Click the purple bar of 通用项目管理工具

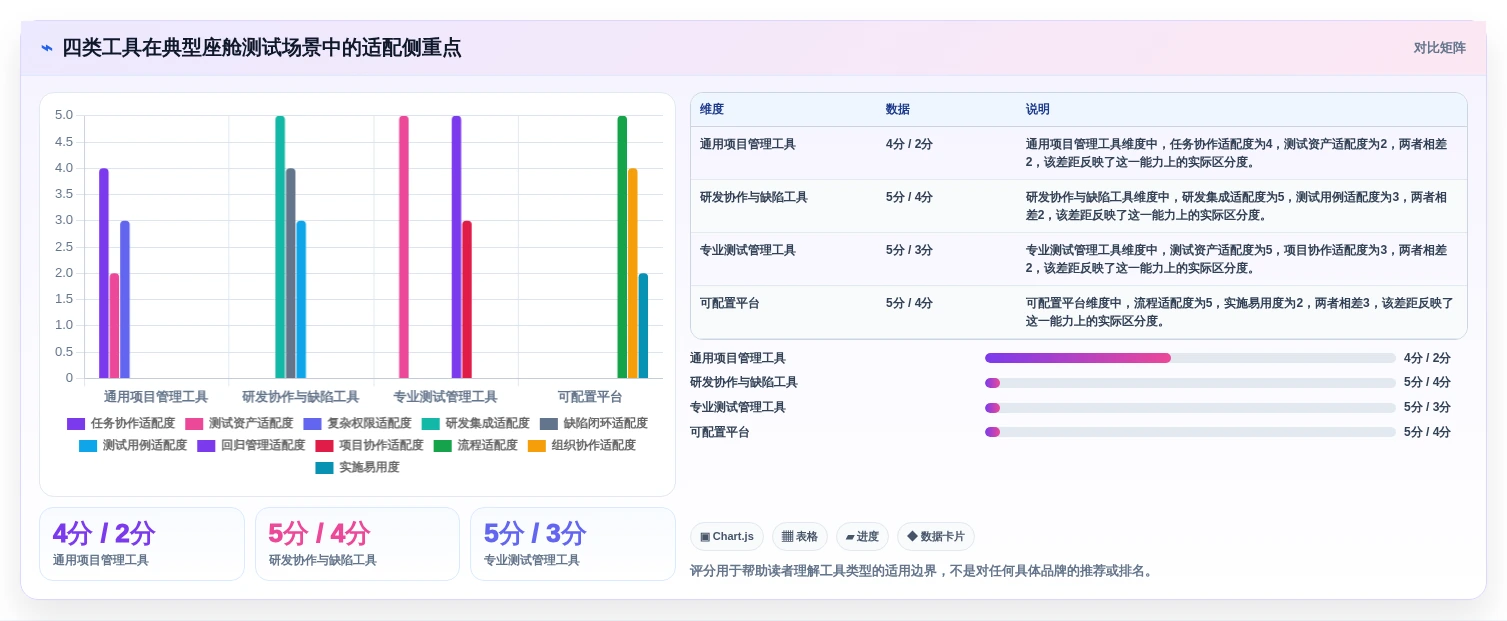tap(104, 273)
